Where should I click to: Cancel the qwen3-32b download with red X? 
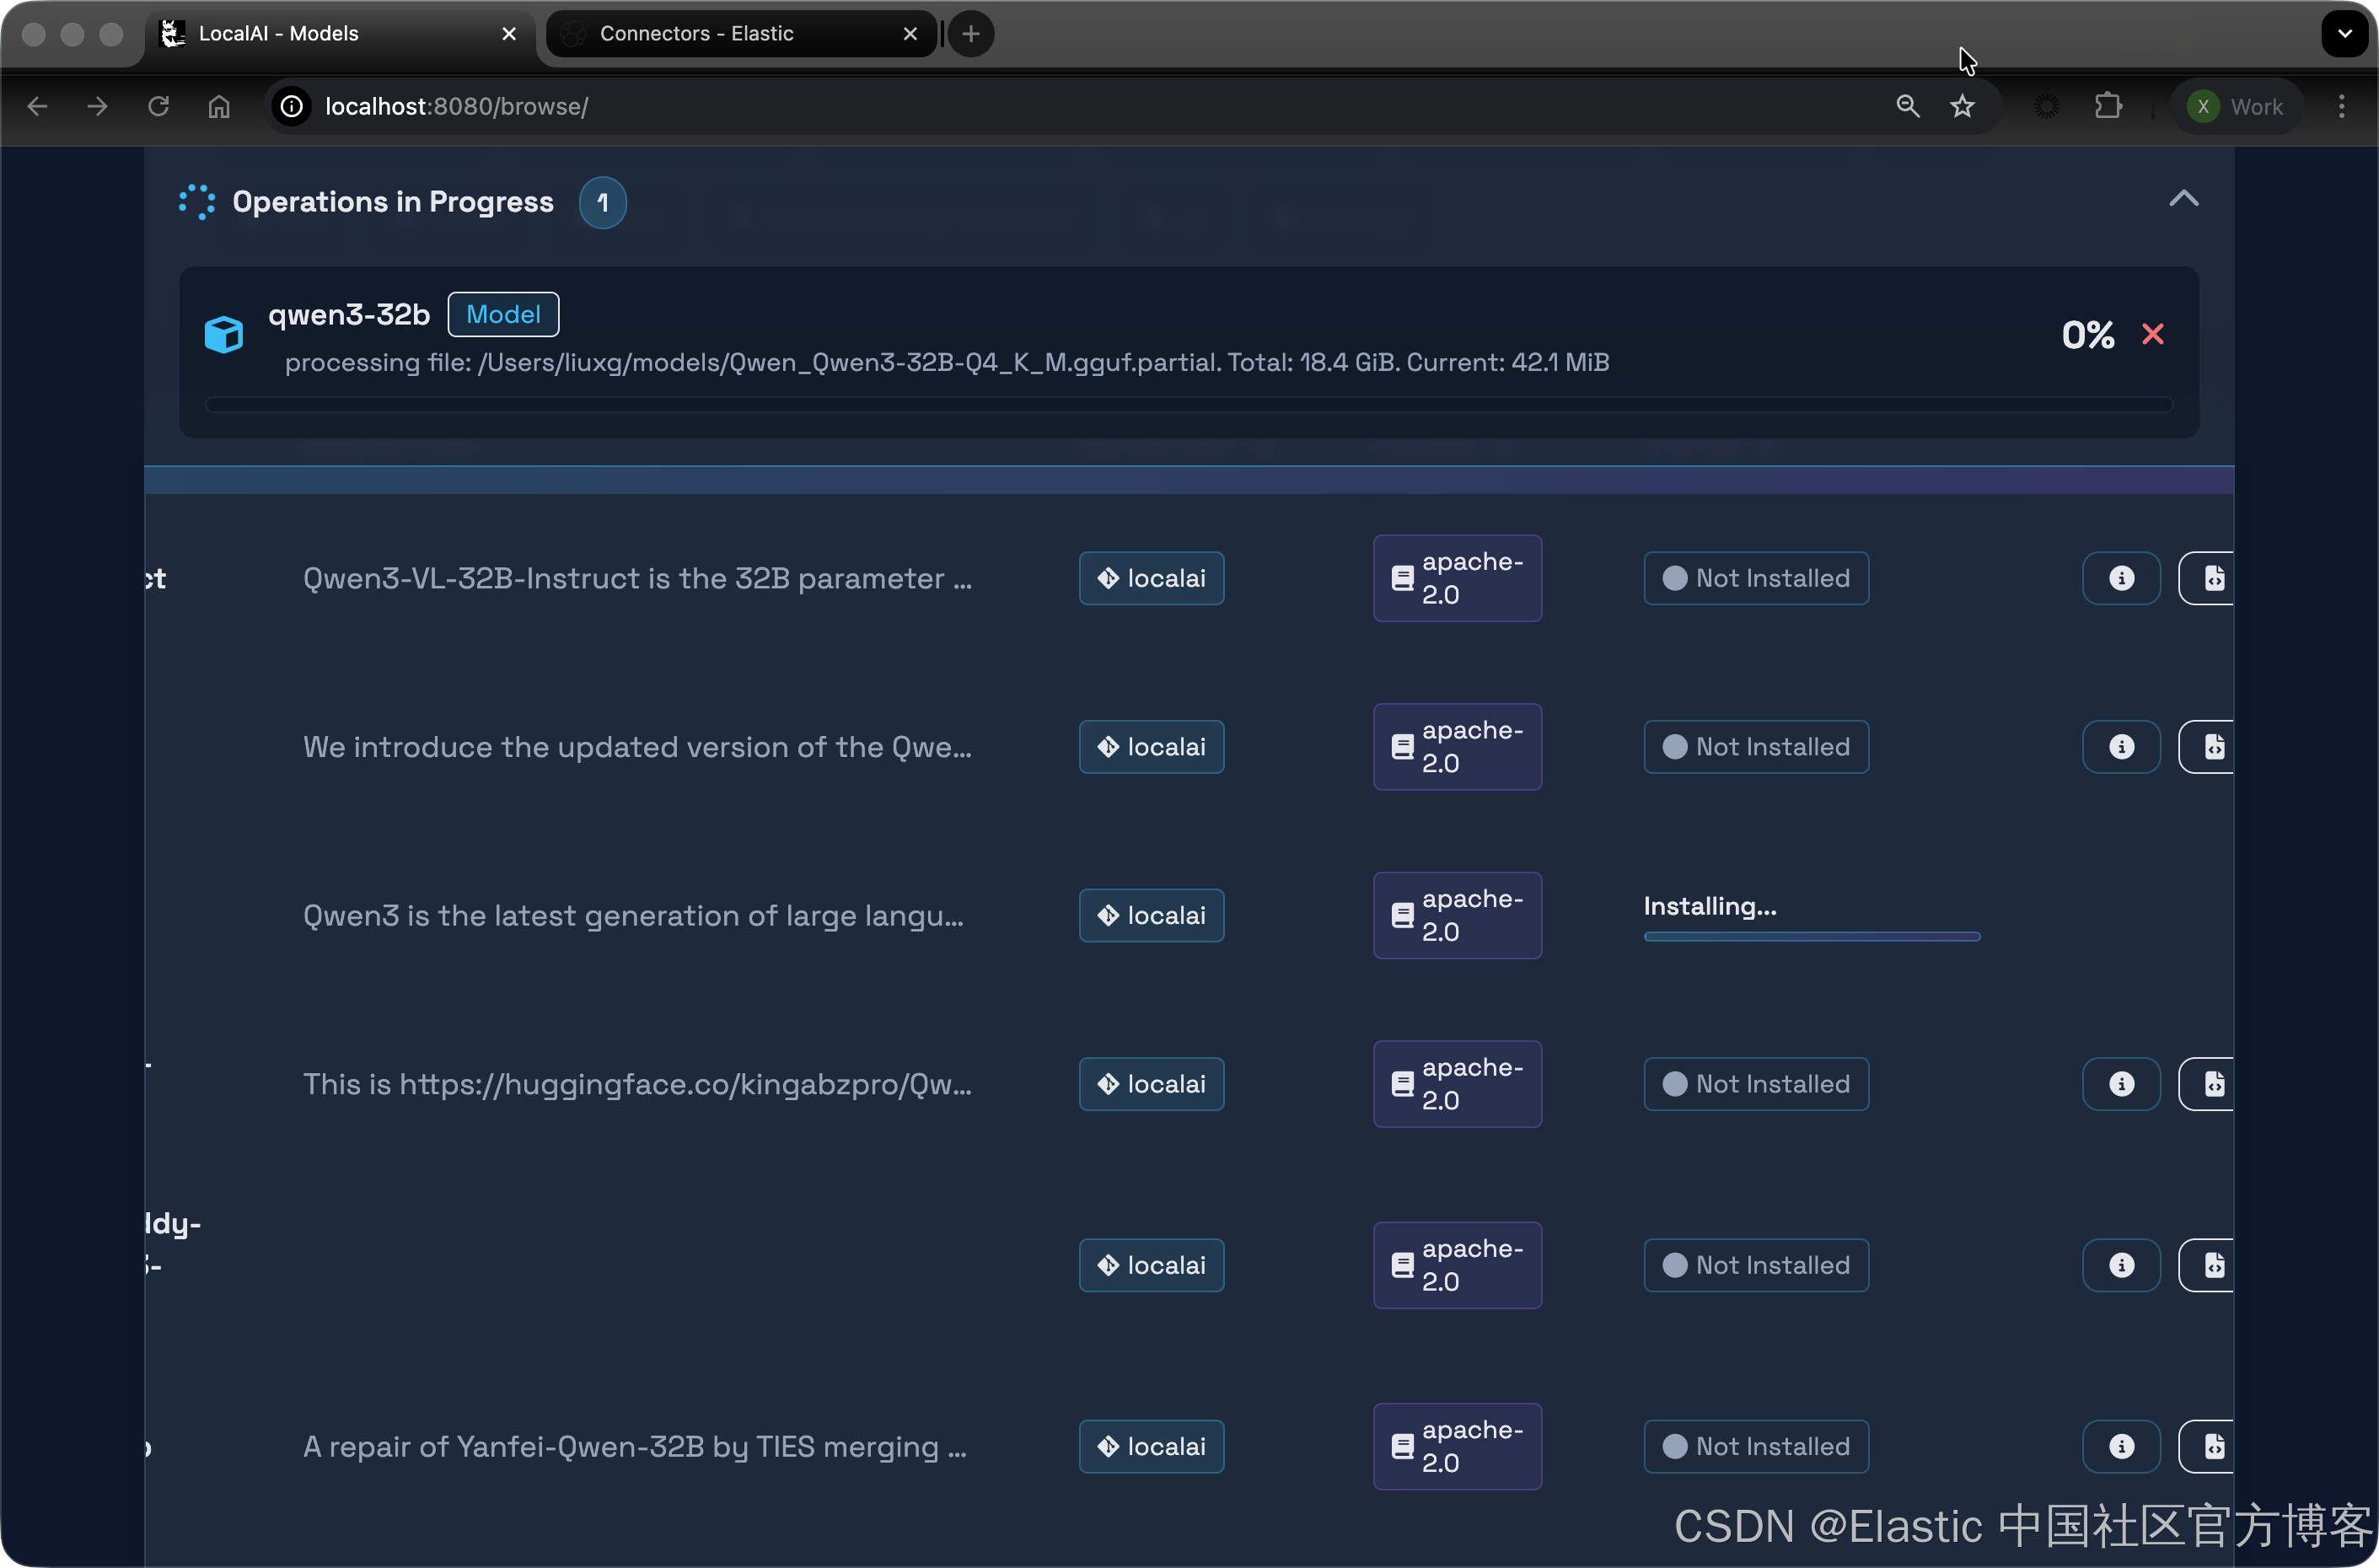click(x=2152, y=334)
